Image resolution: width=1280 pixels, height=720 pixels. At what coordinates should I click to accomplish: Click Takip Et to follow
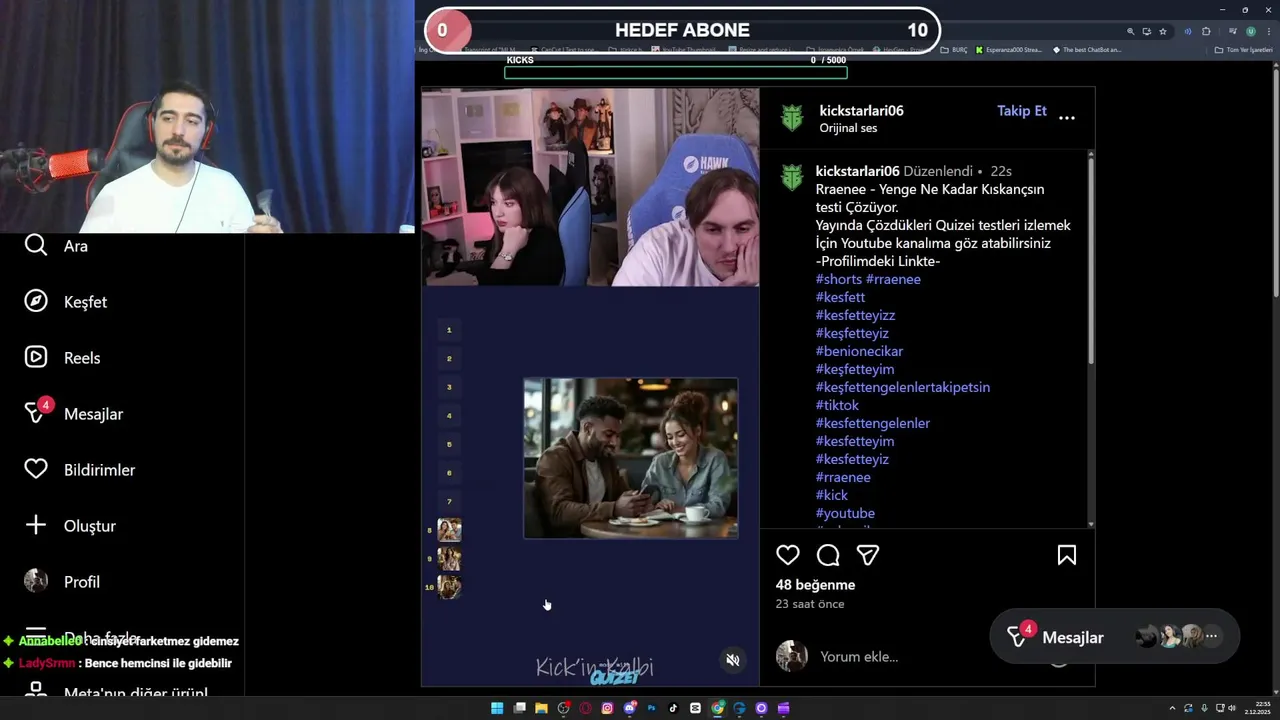click(1022, 111)
